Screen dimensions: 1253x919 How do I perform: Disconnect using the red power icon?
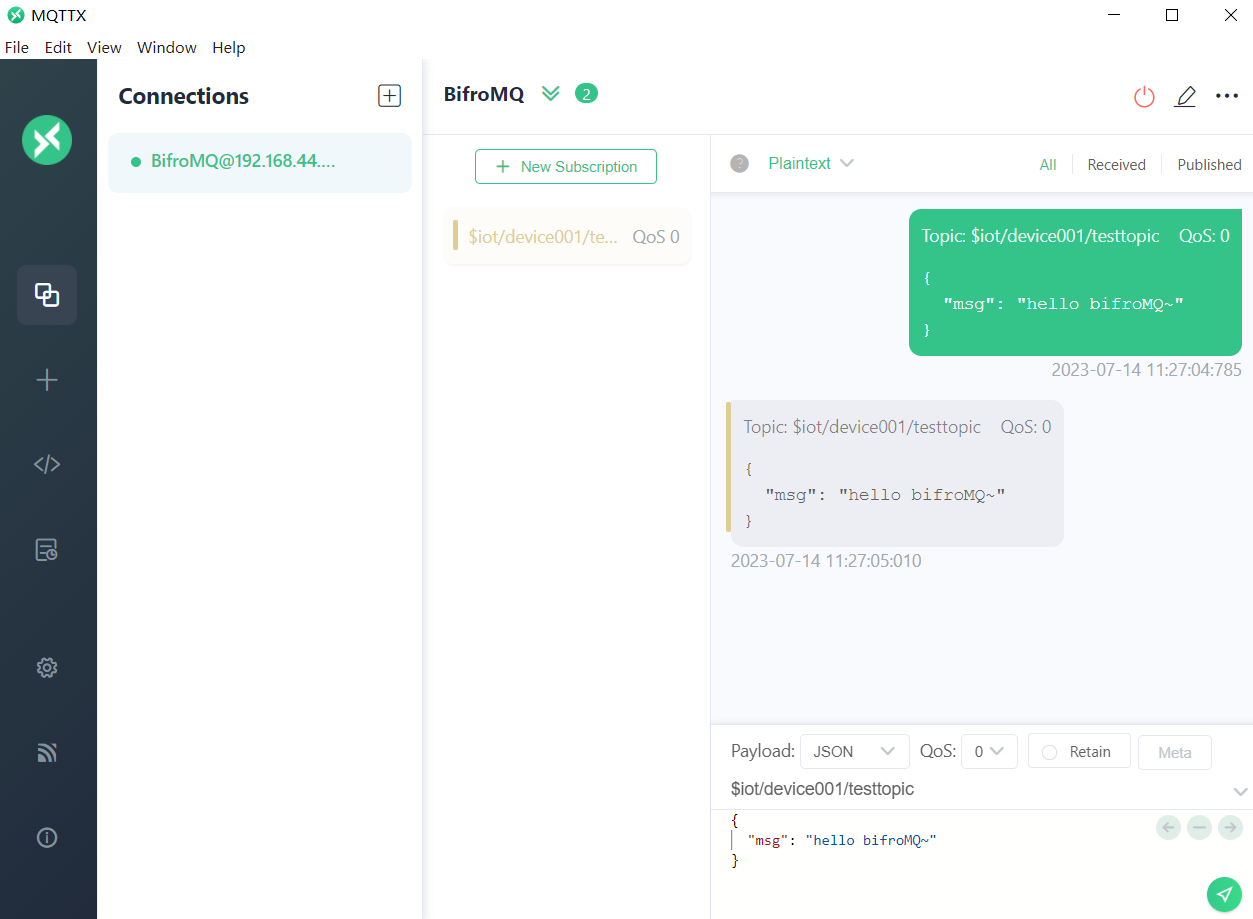click(x=1144, y=97)
